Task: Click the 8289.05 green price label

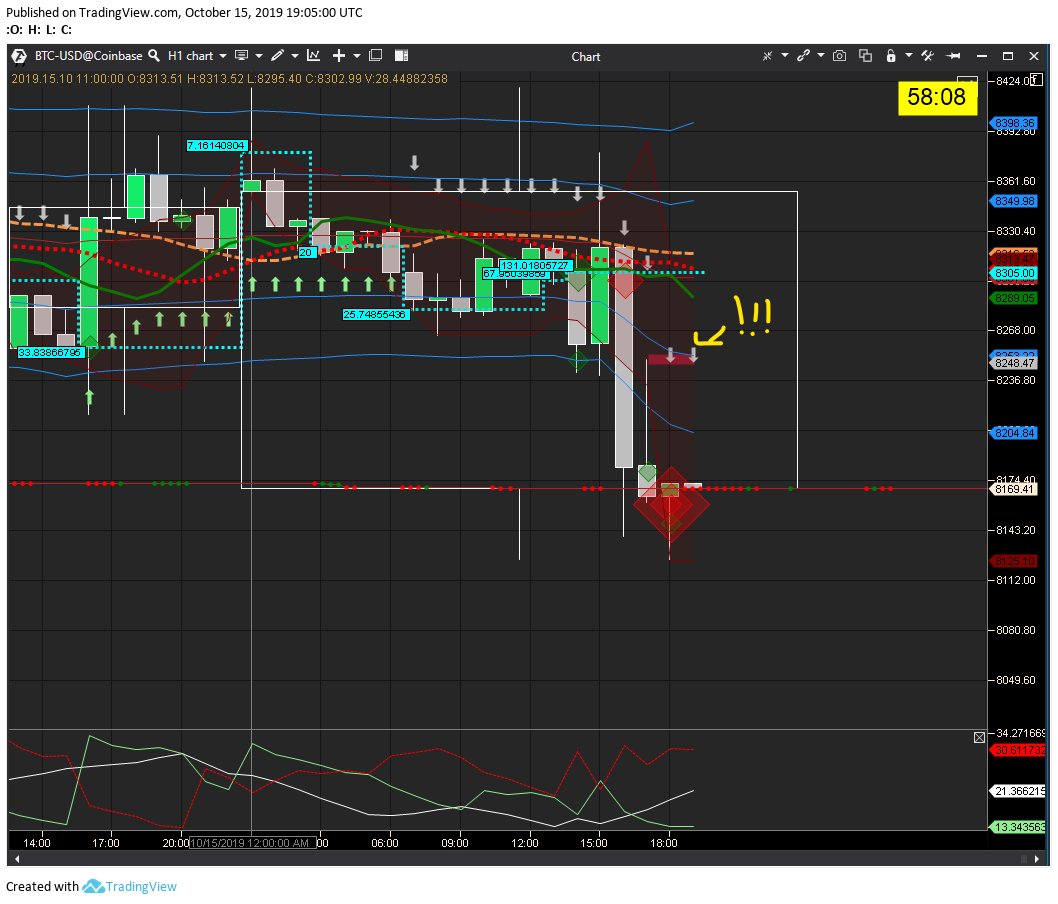Action: (x=1014, y=298)
